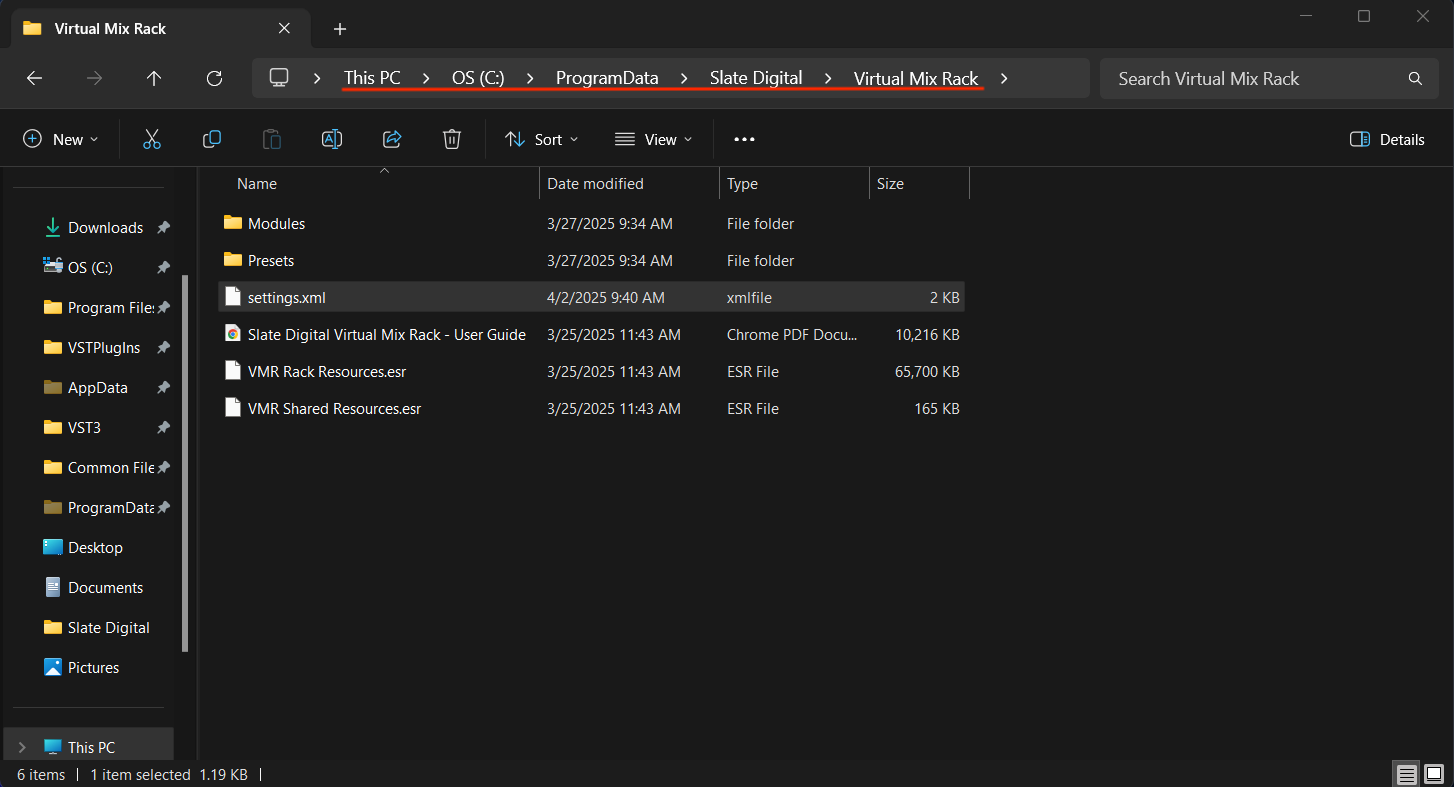Open the New item dropdown
This screenshot has width=1454, height=787.
click(x=61, y=140)
